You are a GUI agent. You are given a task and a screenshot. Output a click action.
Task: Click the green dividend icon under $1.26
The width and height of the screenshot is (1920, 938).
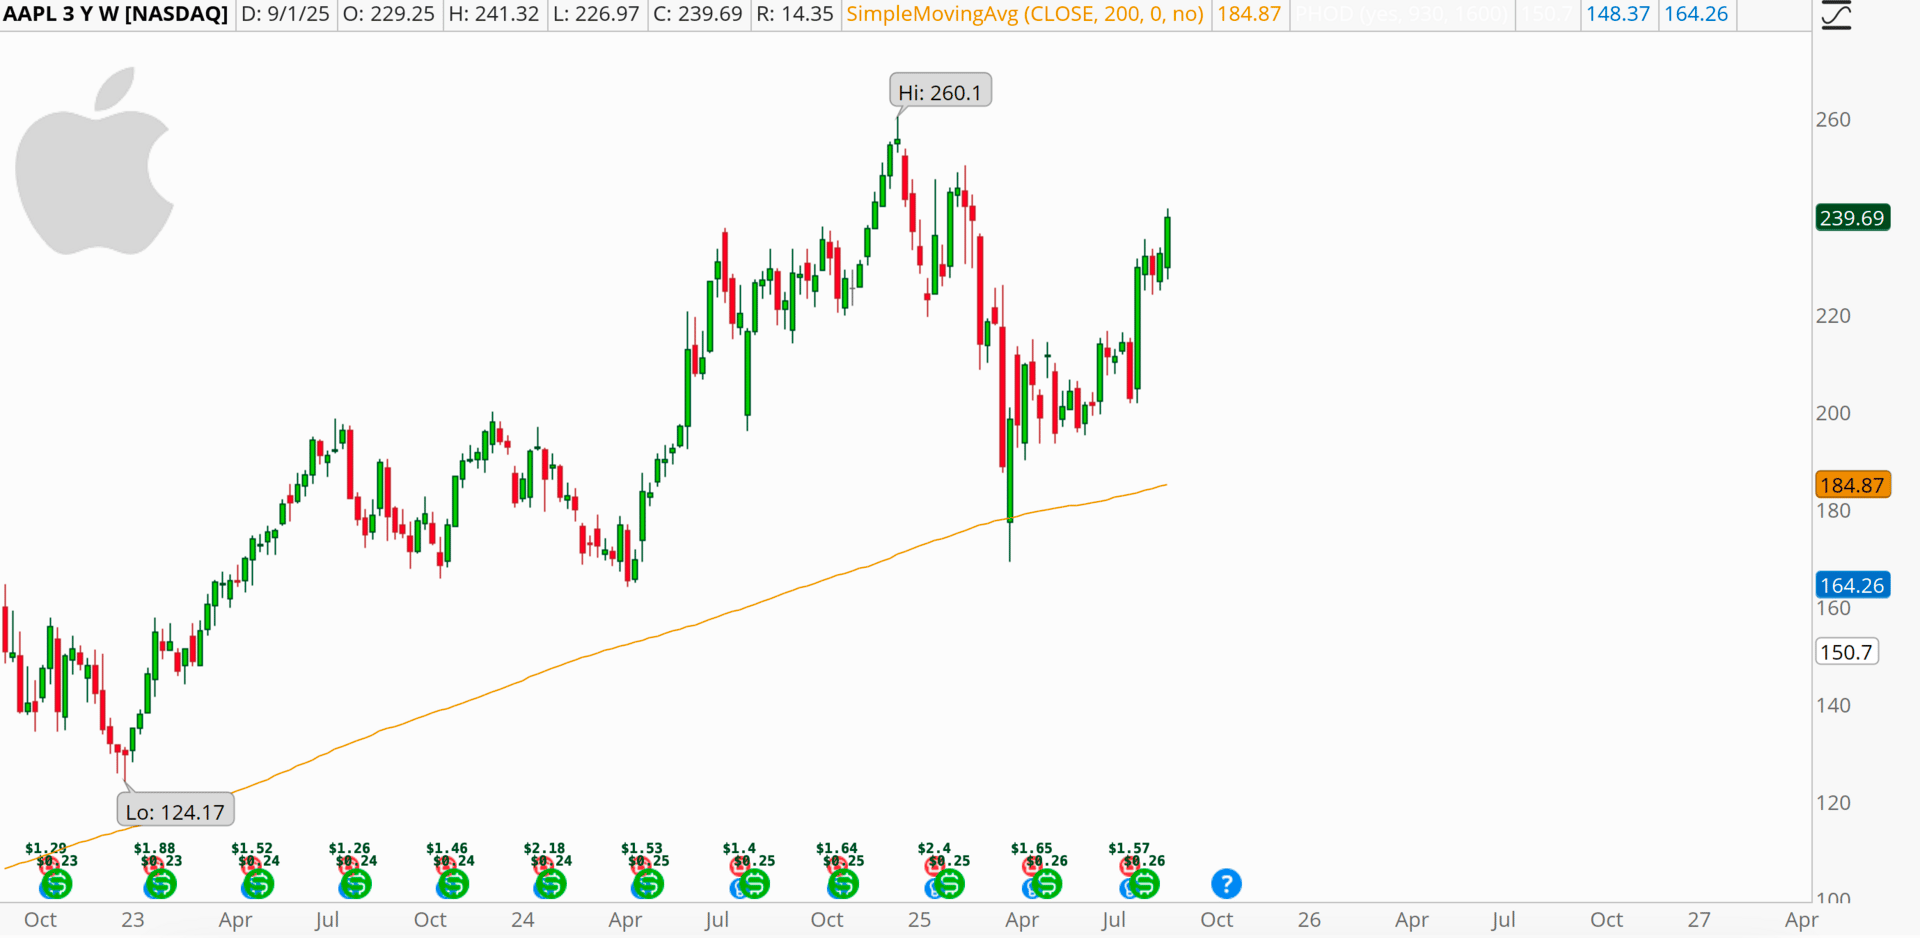click(x=356, y=884)
